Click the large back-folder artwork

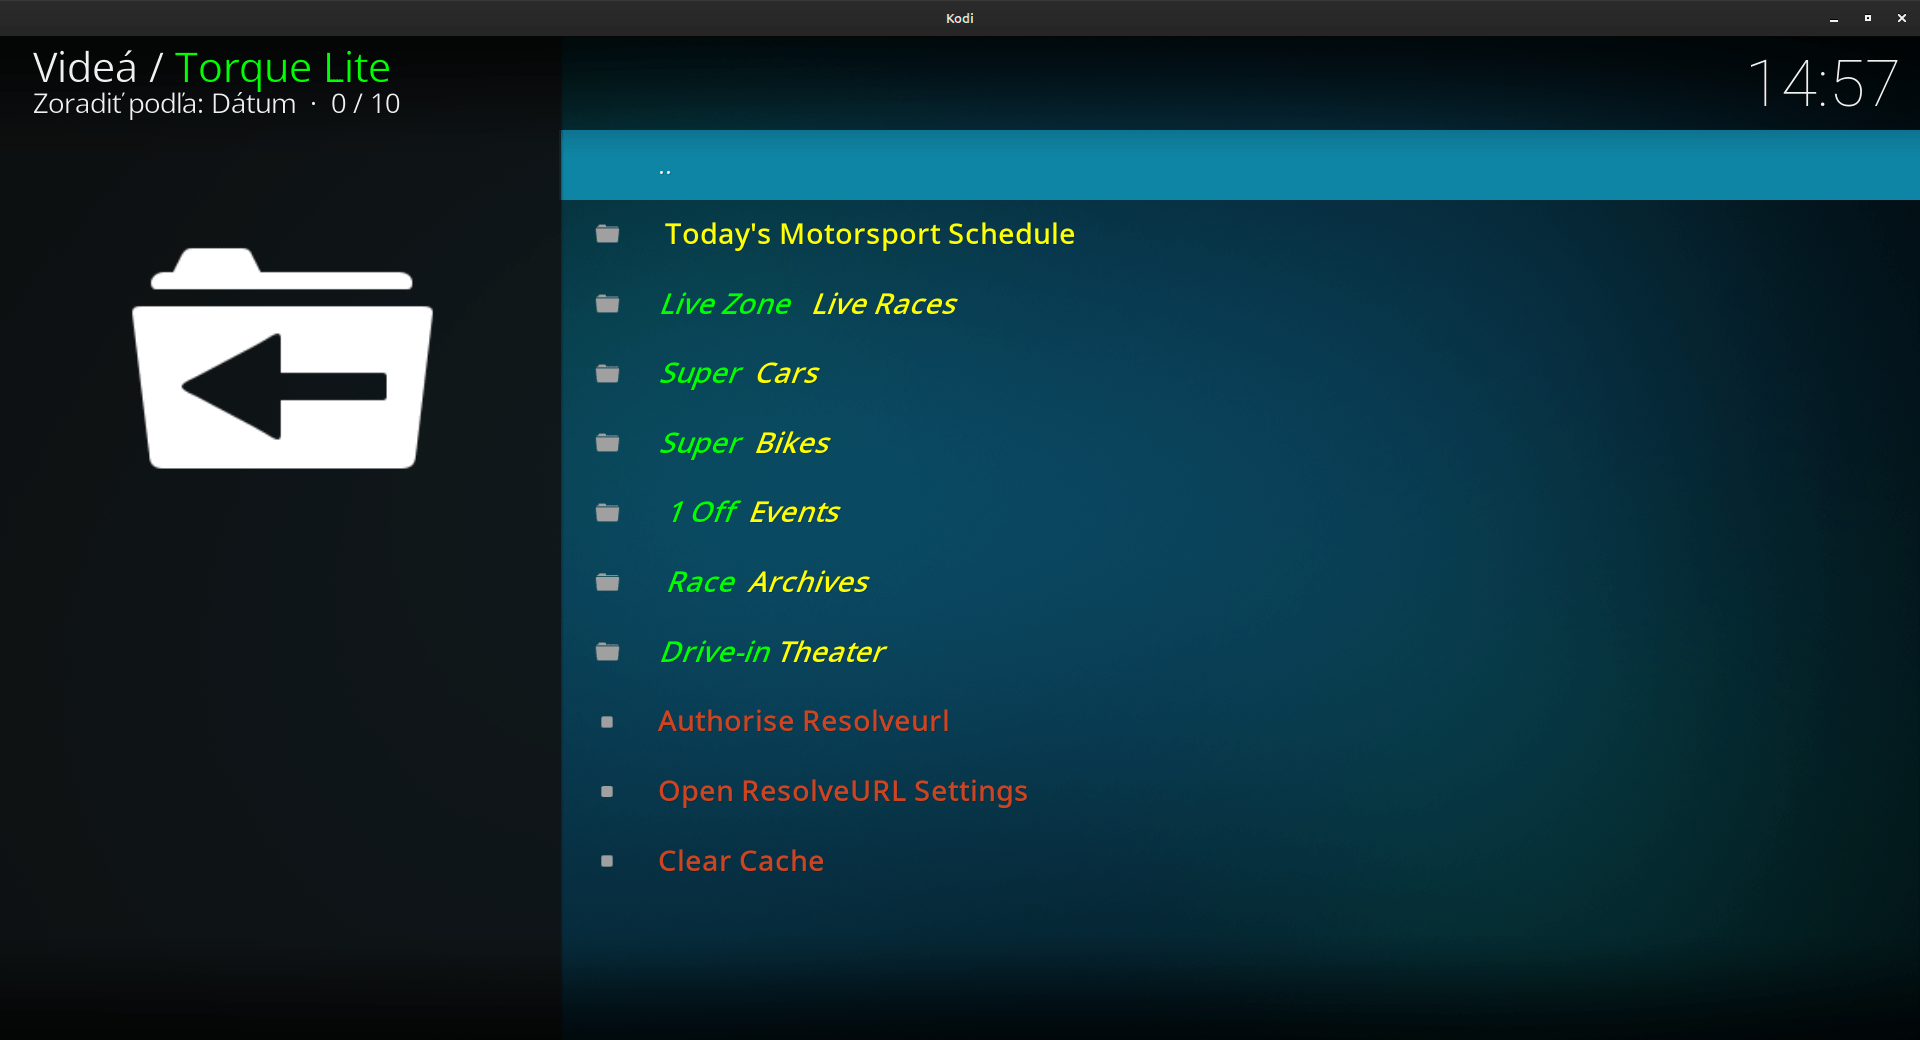pyautogui.click(x=282, y=358)
